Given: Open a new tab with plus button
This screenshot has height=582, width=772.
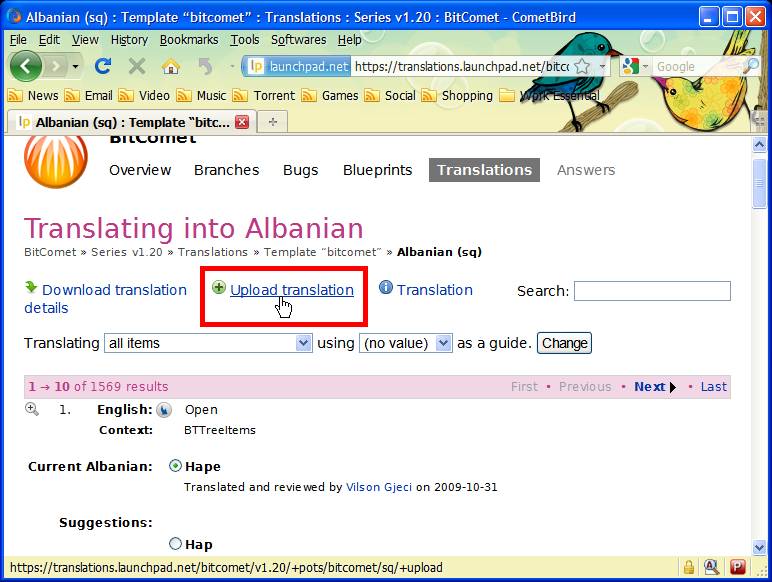Looking at the screenshot, I should [273, 122].
